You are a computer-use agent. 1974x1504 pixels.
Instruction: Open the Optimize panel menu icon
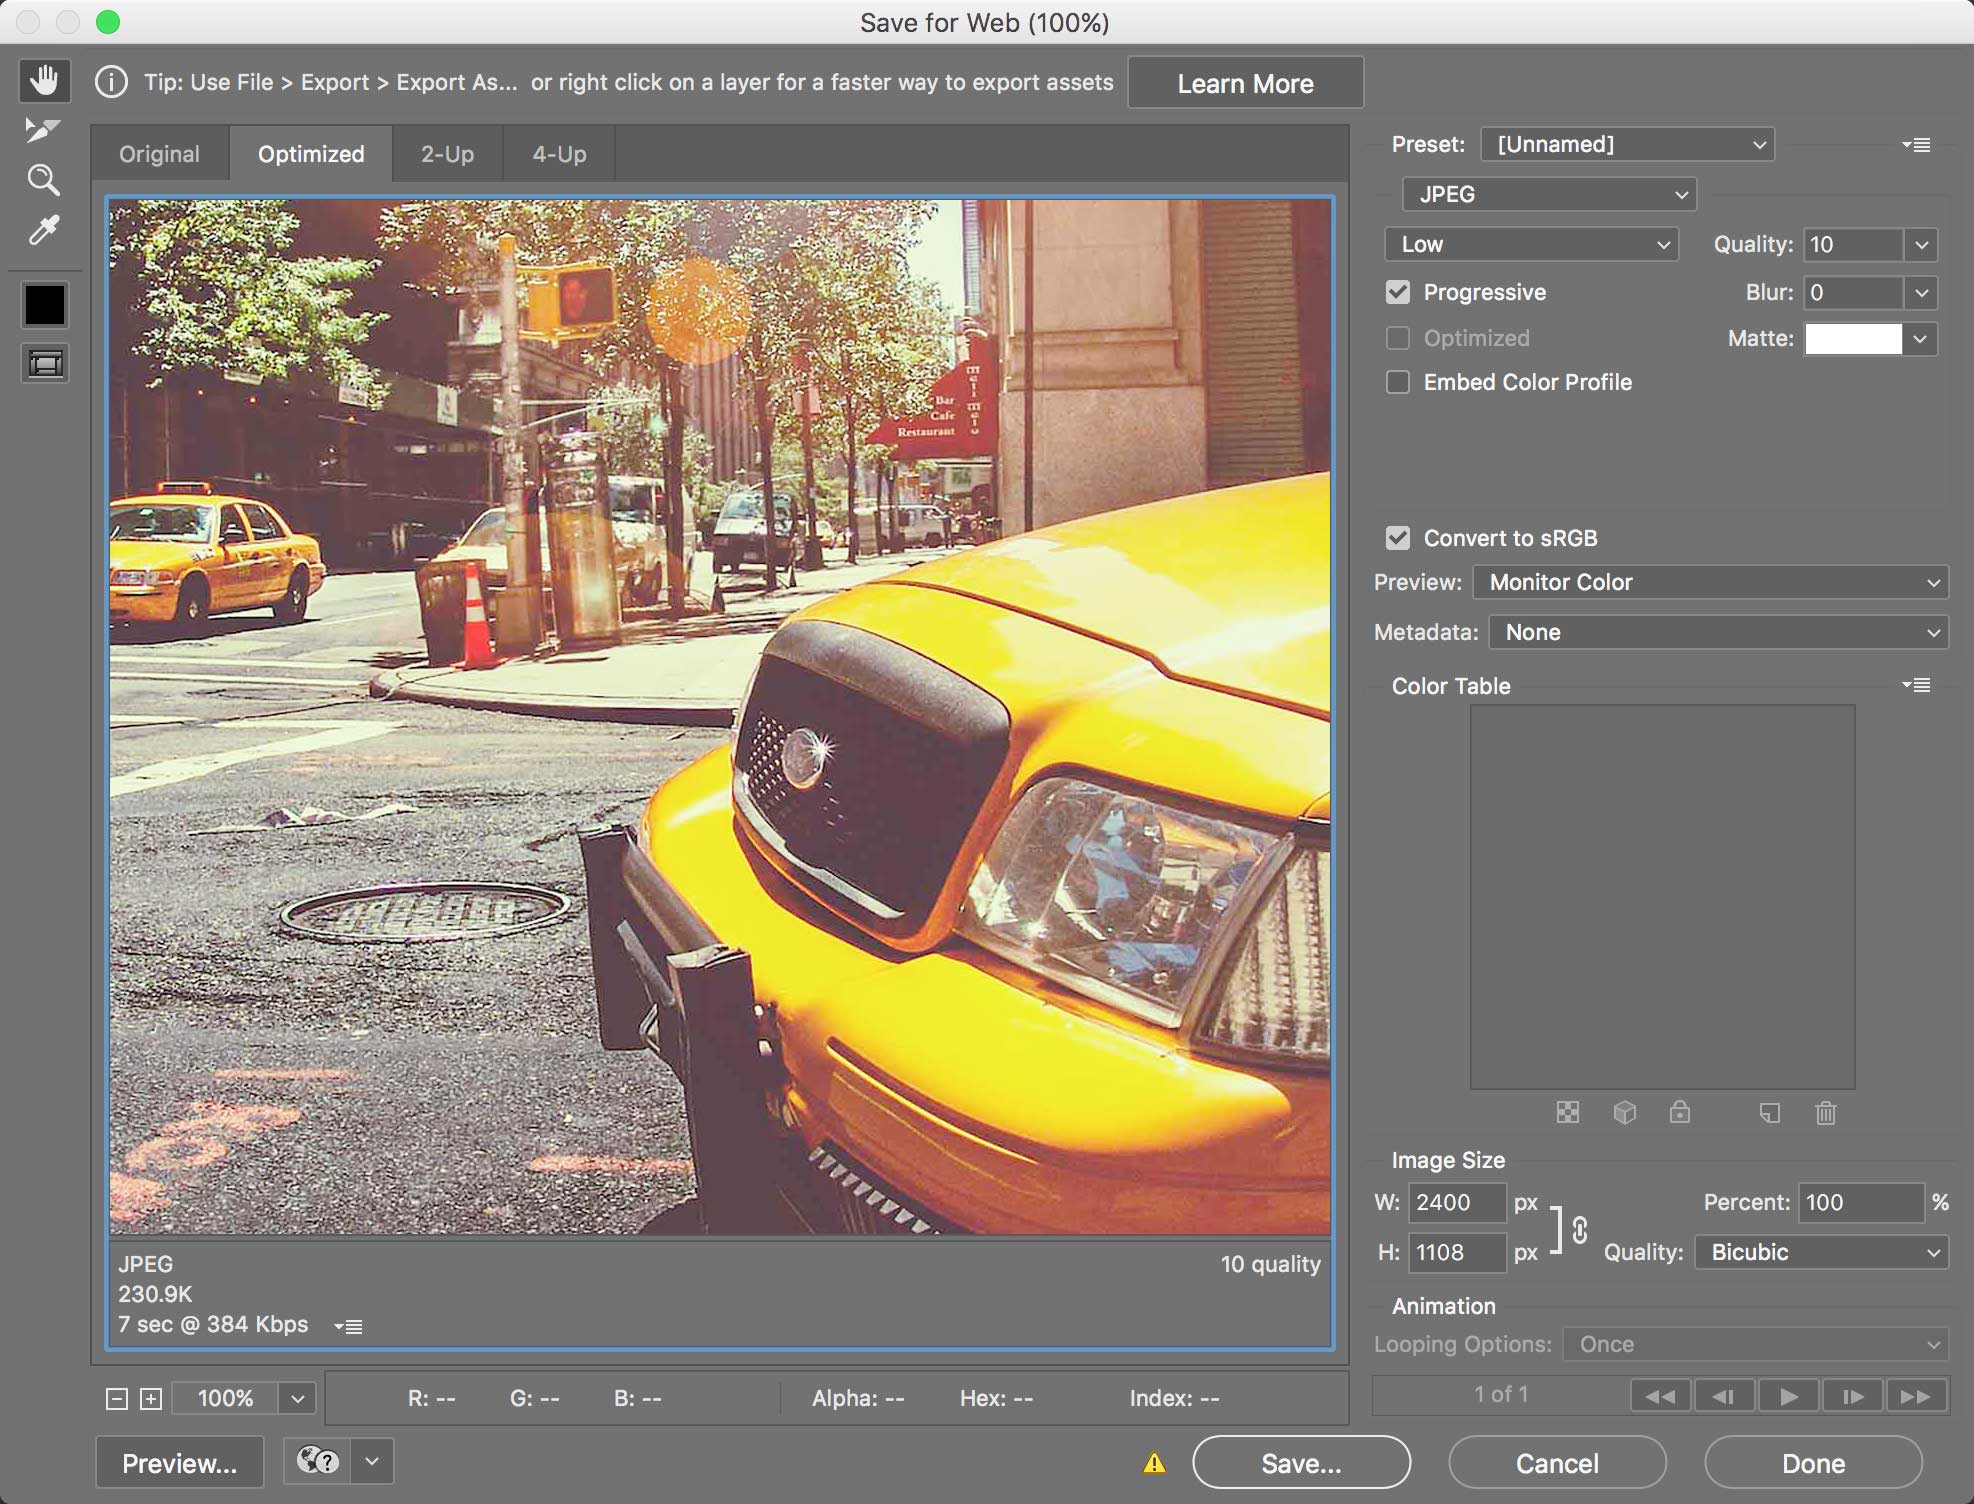point(1917,145)
